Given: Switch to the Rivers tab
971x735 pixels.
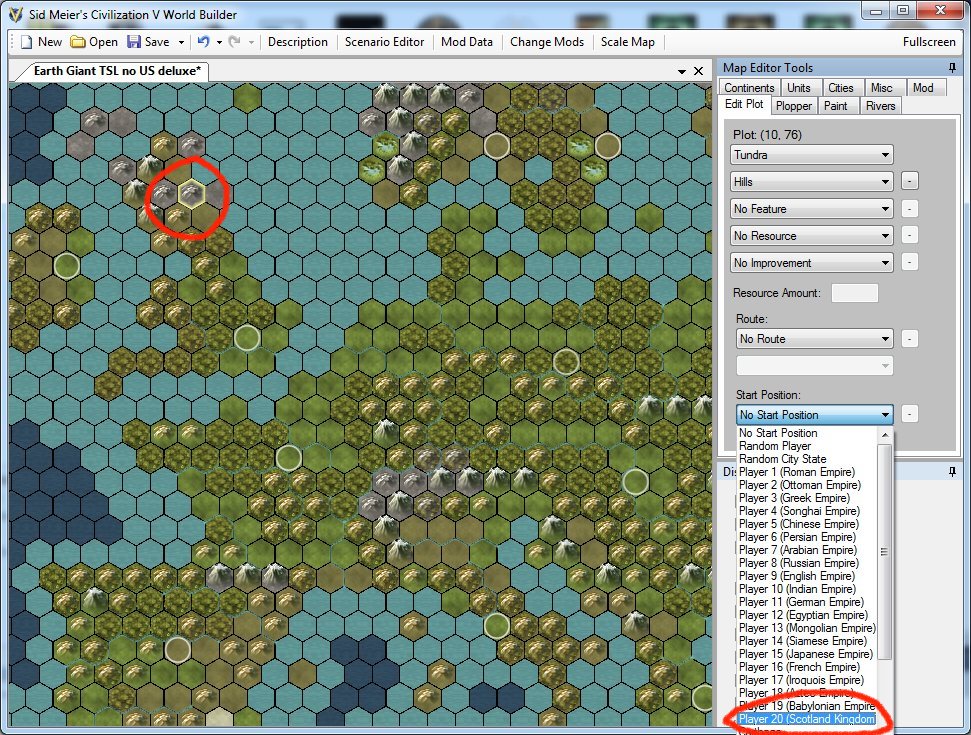Looking at the screenshot, I should 881,106.
